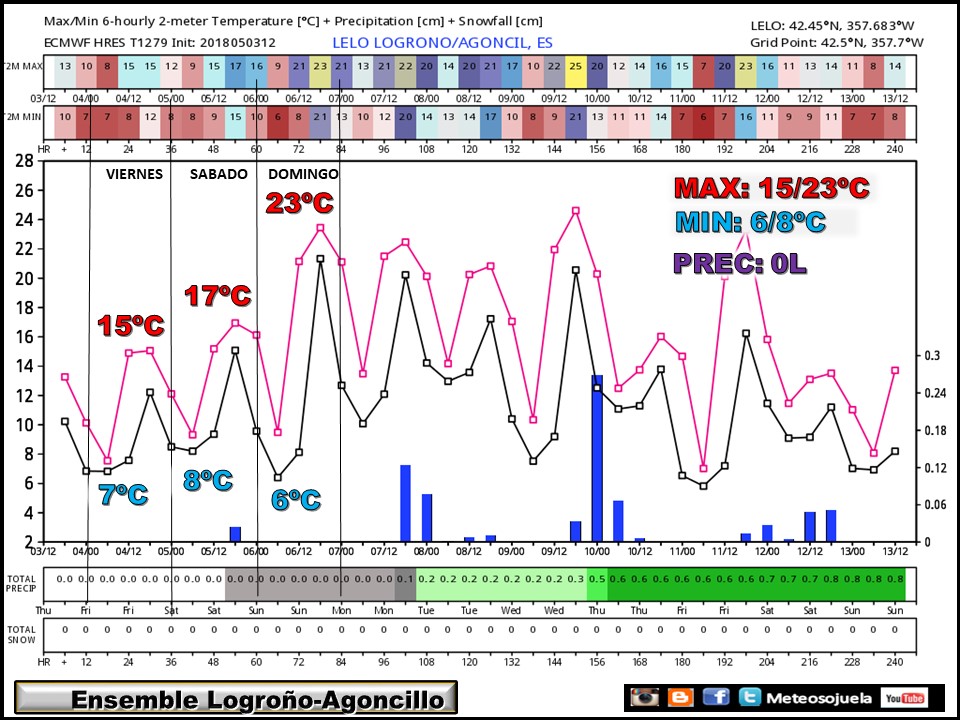Viewport: 960px width, 720px height.
Task: Click the purple PREC: 0L summary text
Action: tap(740, 263)
